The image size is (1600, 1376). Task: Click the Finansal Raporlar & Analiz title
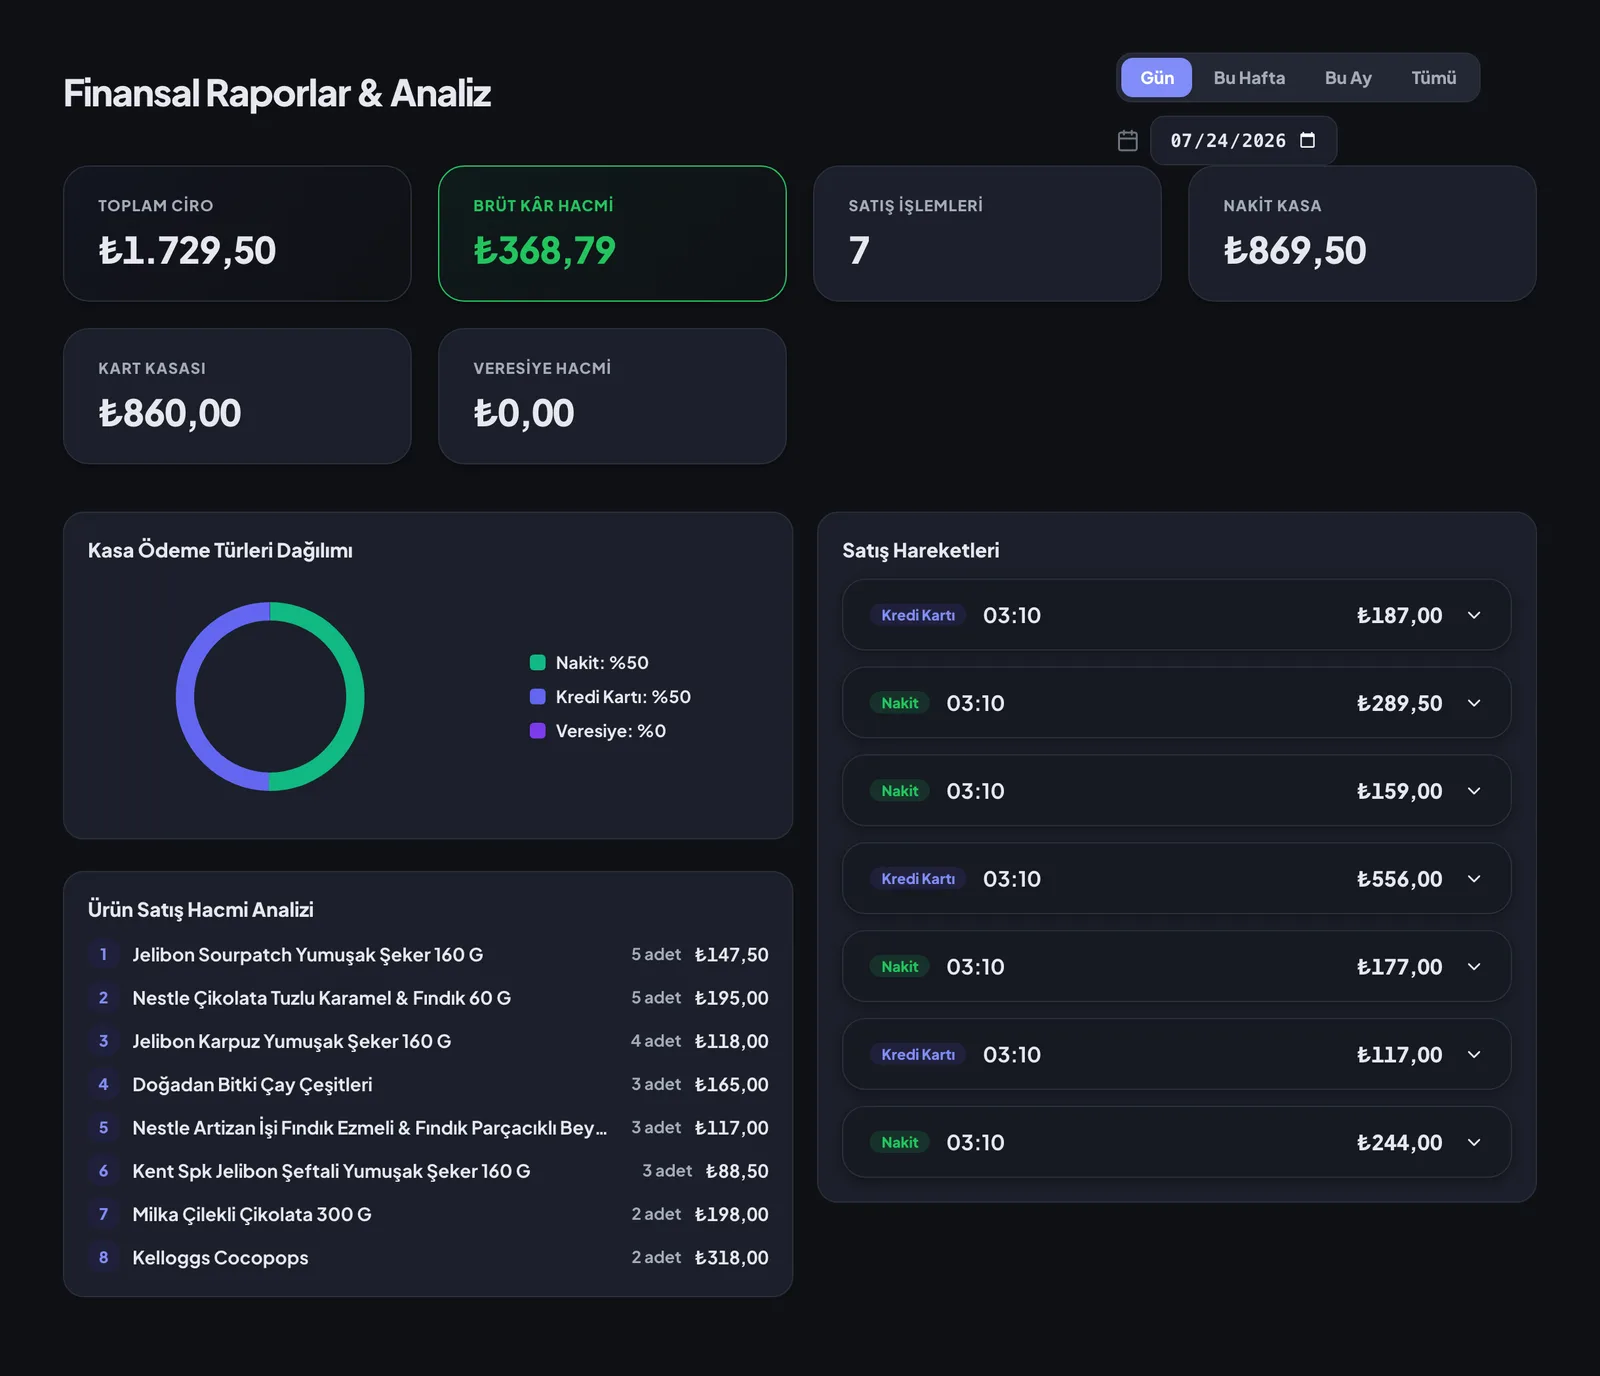coord(277,93)
